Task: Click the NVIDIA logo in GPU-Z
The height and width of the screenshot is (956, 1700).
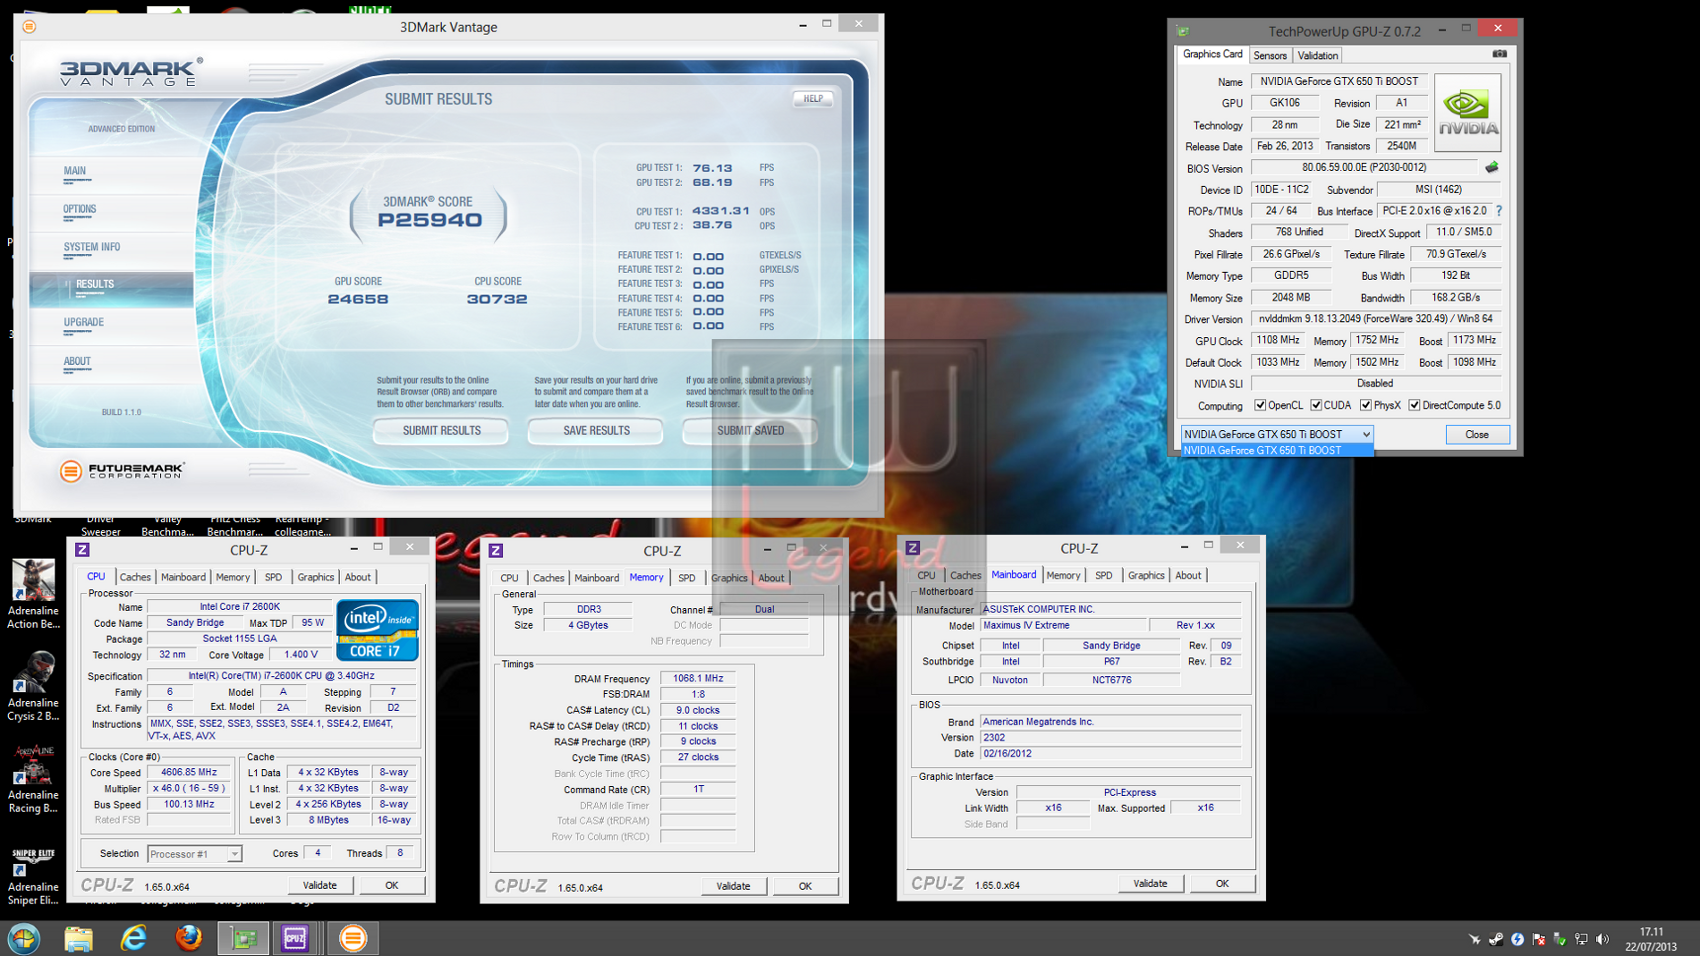Action: tap(1467, 113)
